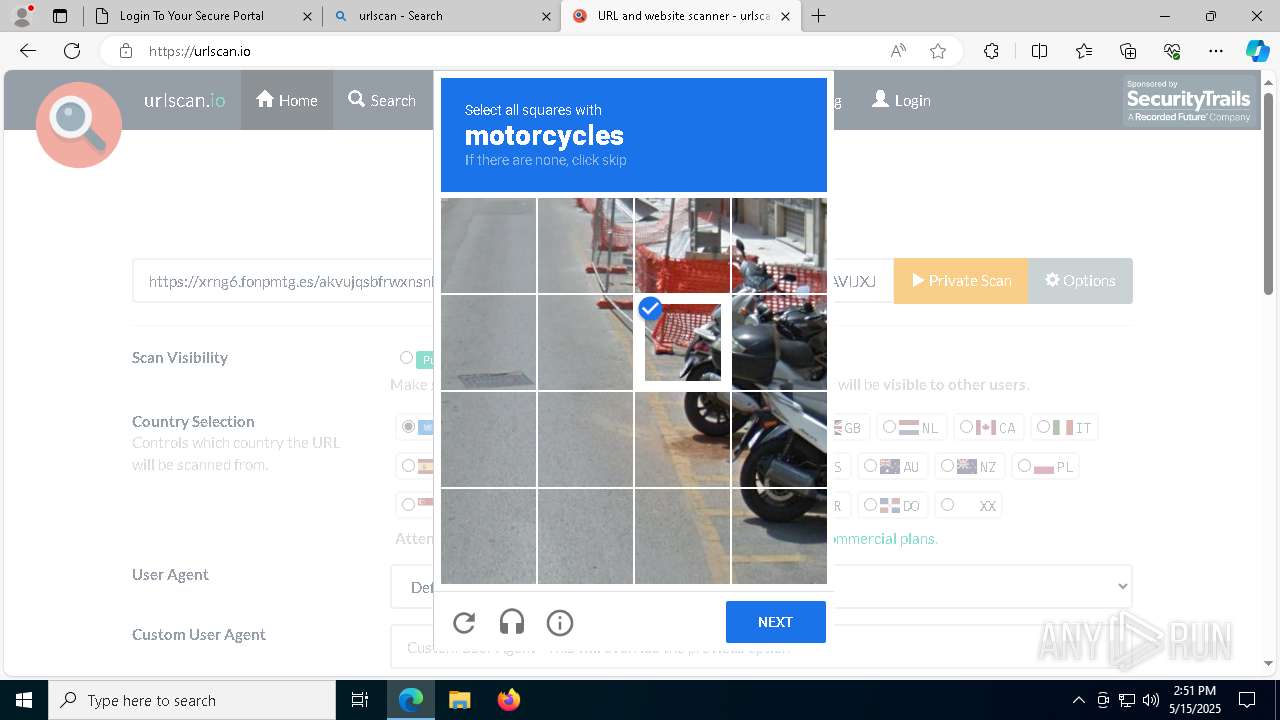The height and width of the screenshot is (720, 1280).
Task: Click the taskbar search box
Action: click(x=192, y=700)
